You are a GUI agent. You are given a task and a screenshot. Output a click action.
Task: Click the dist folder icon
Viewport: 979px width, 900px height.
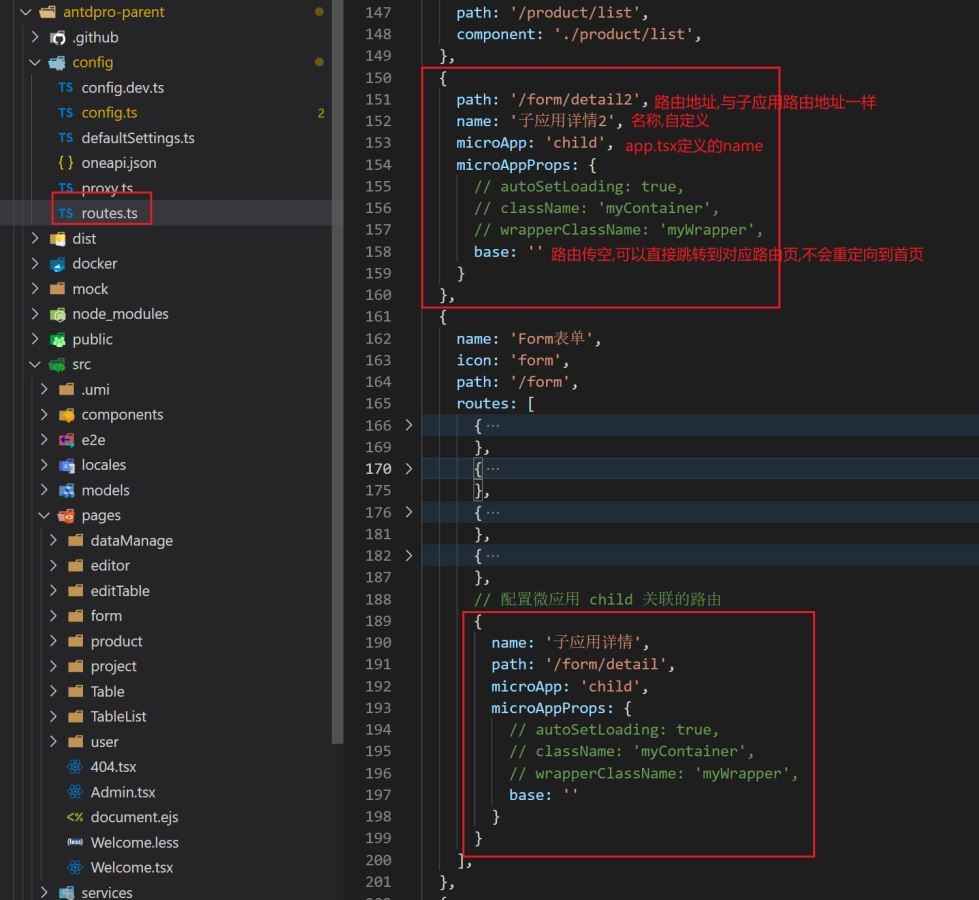(57, 239)
